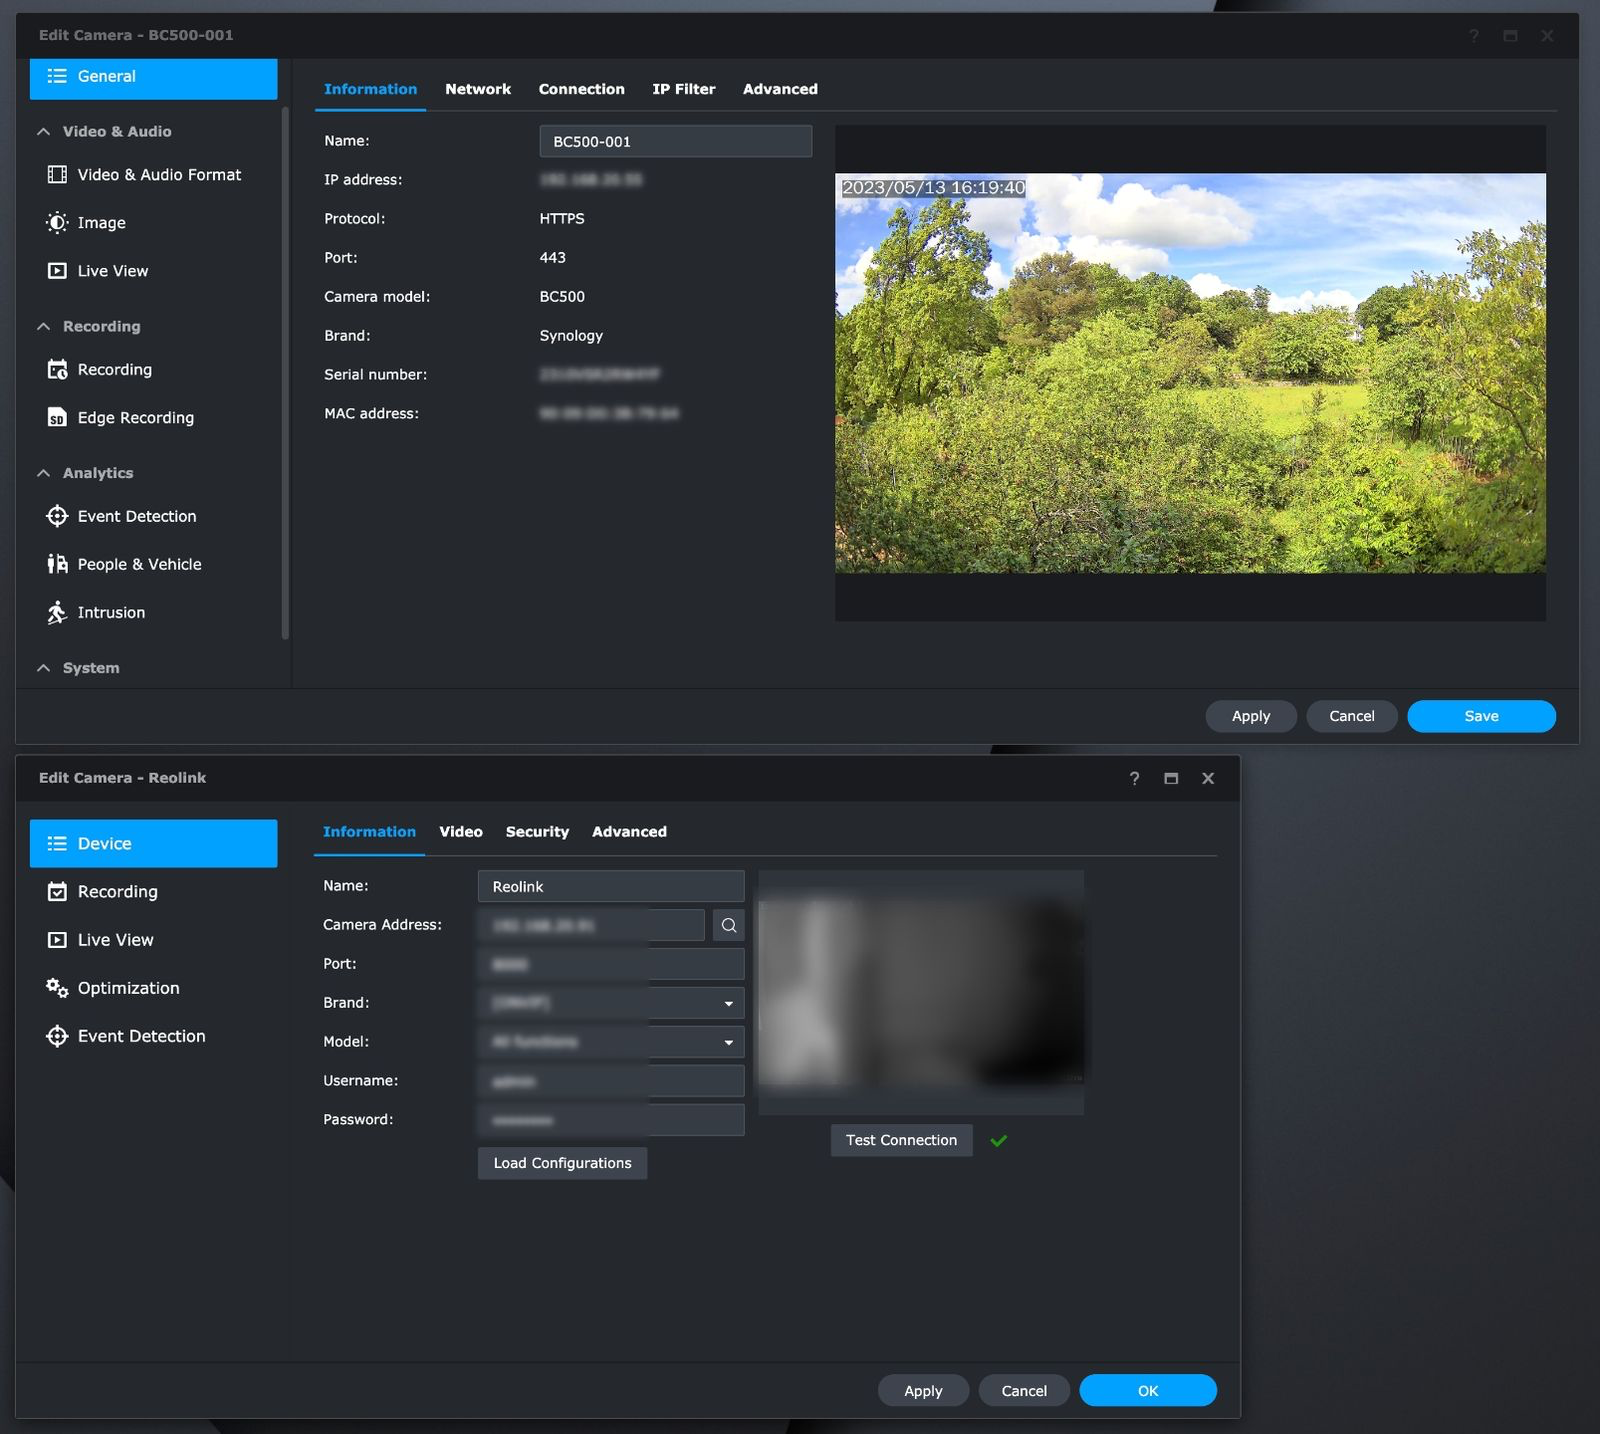Image resolution: width=1600 pixels, height=1434 pixels.
Task: Open Event Detection in the Reolink dialog
Action: pos(141,1037)
